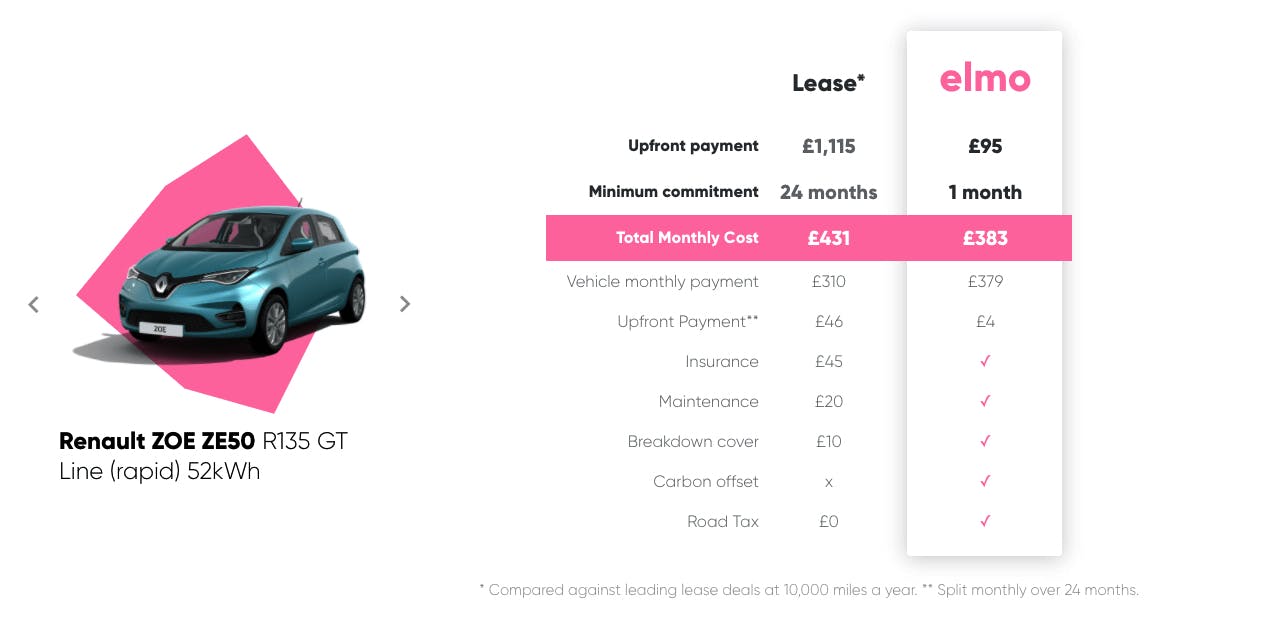Click the Minimum commitment row label
This screenshot has height=641, width=1278.
coord(674,192)
